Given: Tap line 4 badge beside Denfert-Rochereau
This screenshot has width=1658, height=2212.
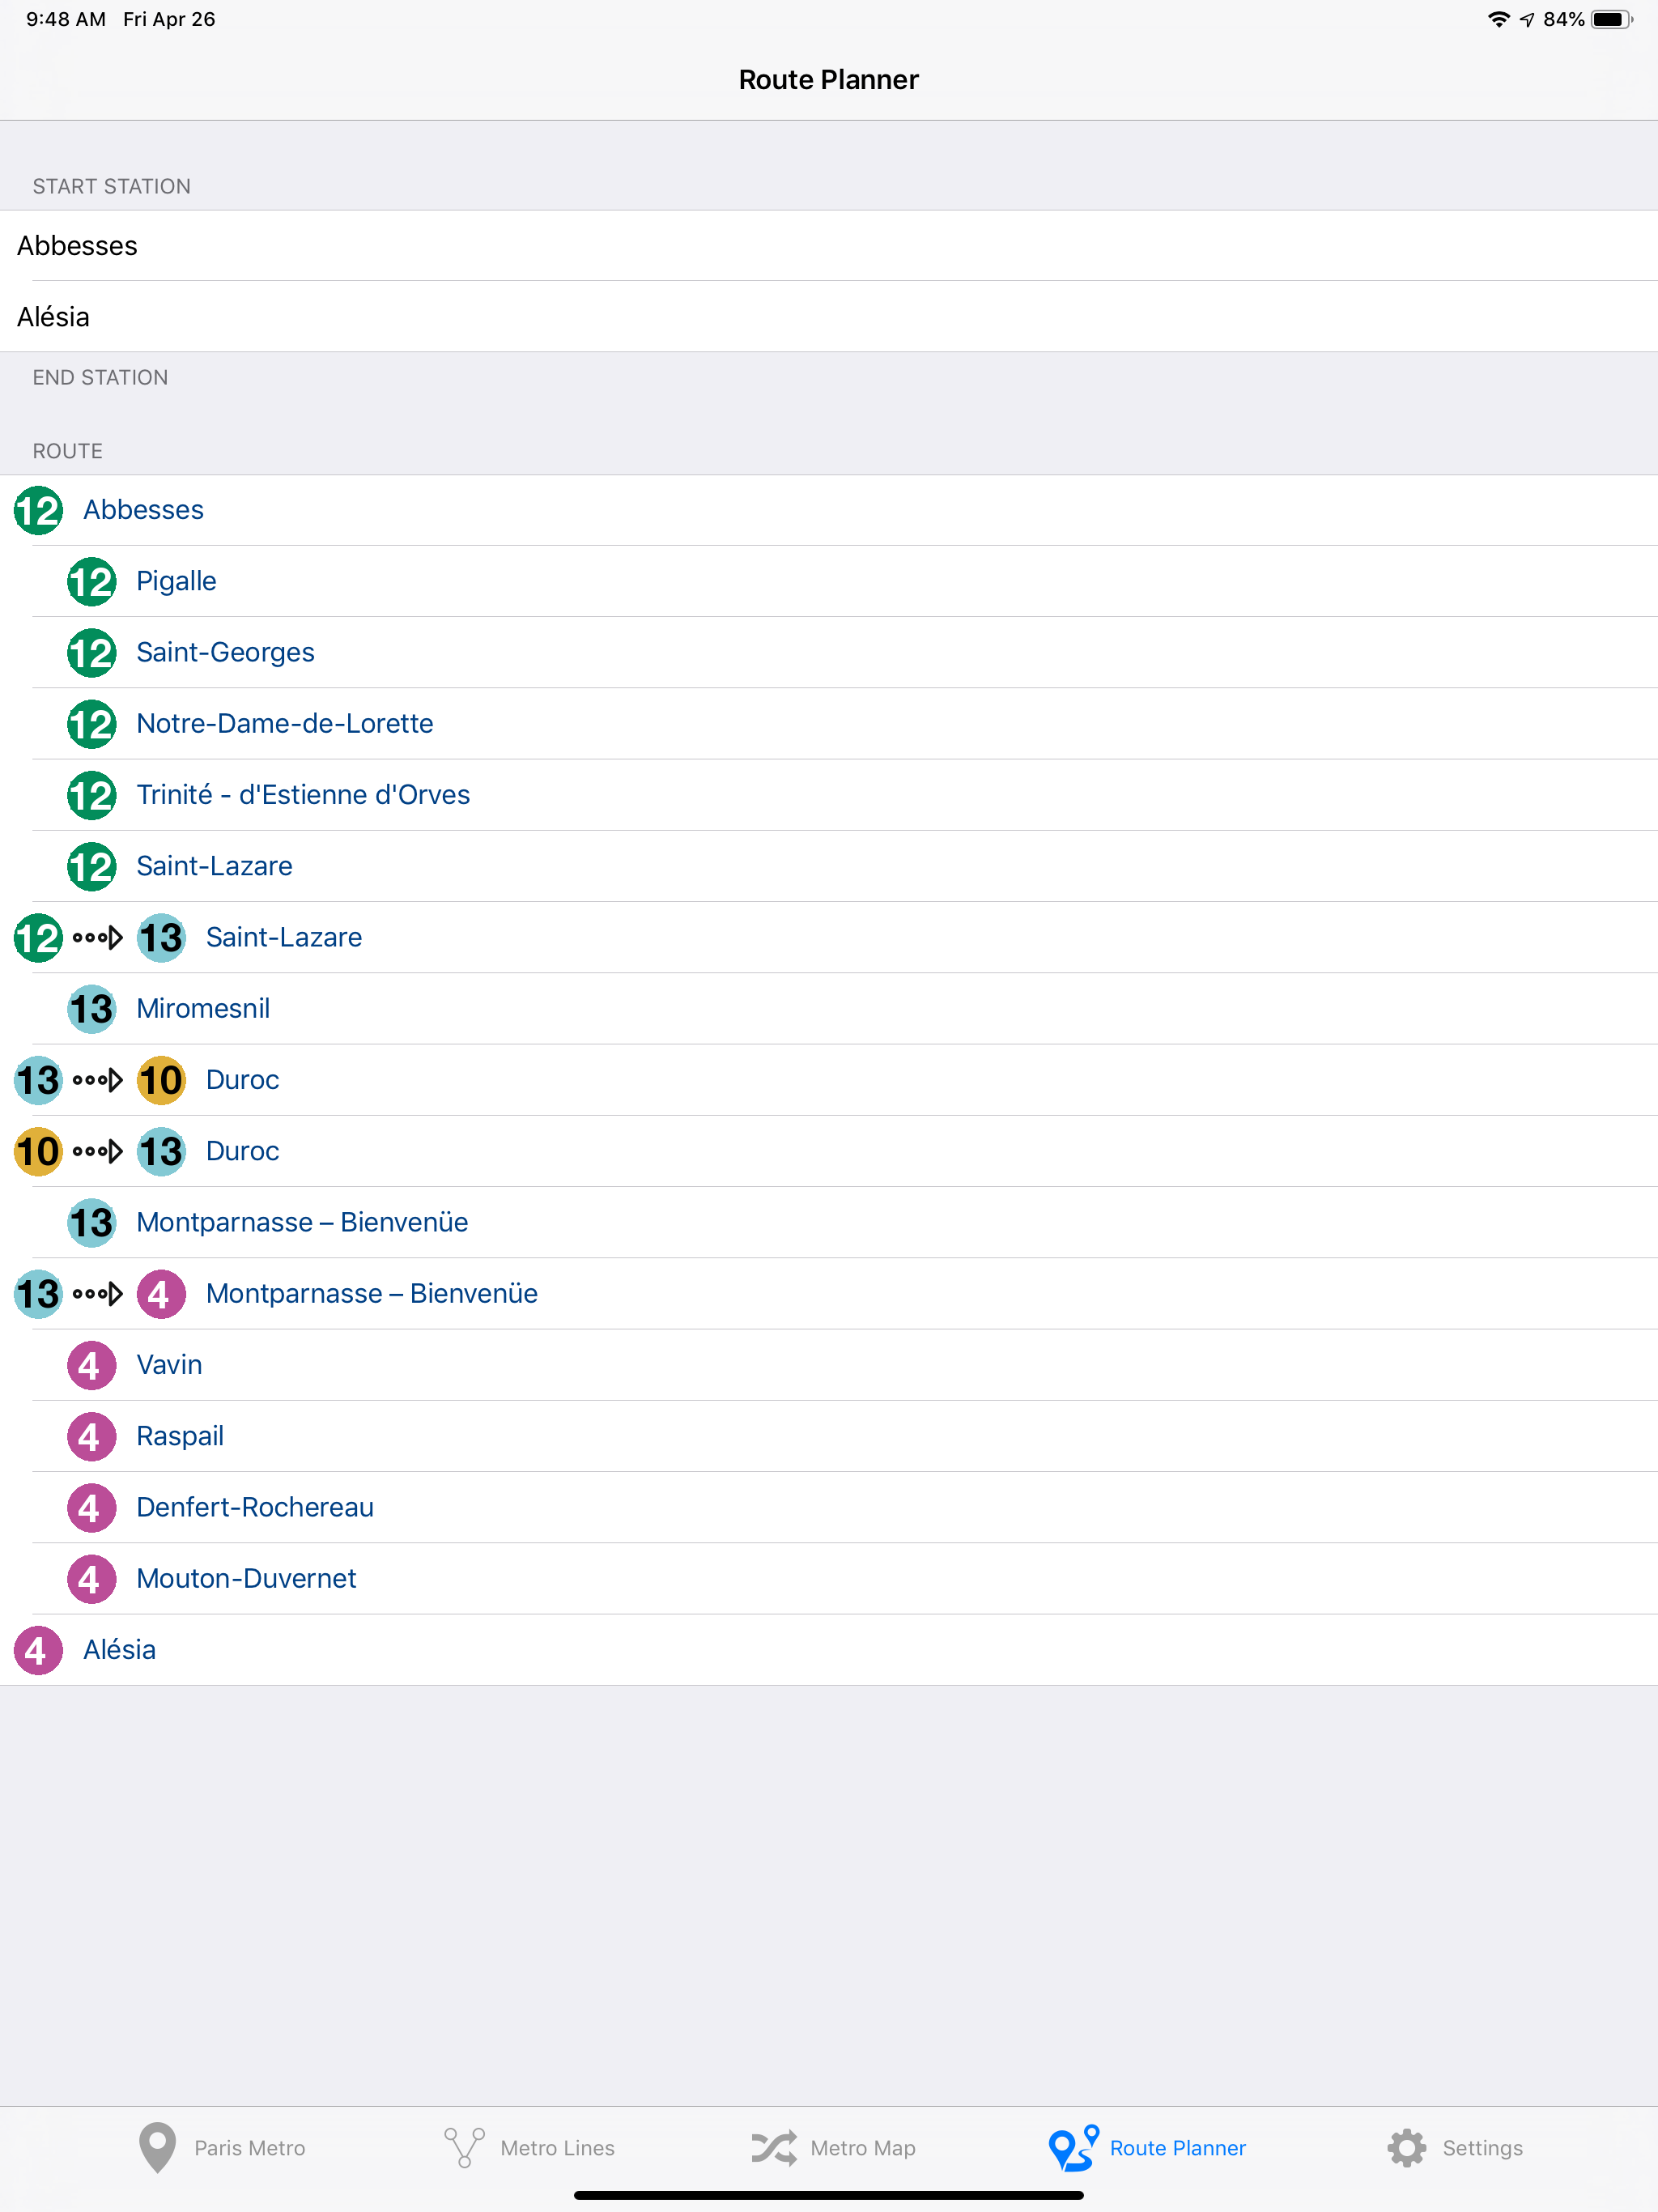Looking at the screenshot, I should (91, 1508).
